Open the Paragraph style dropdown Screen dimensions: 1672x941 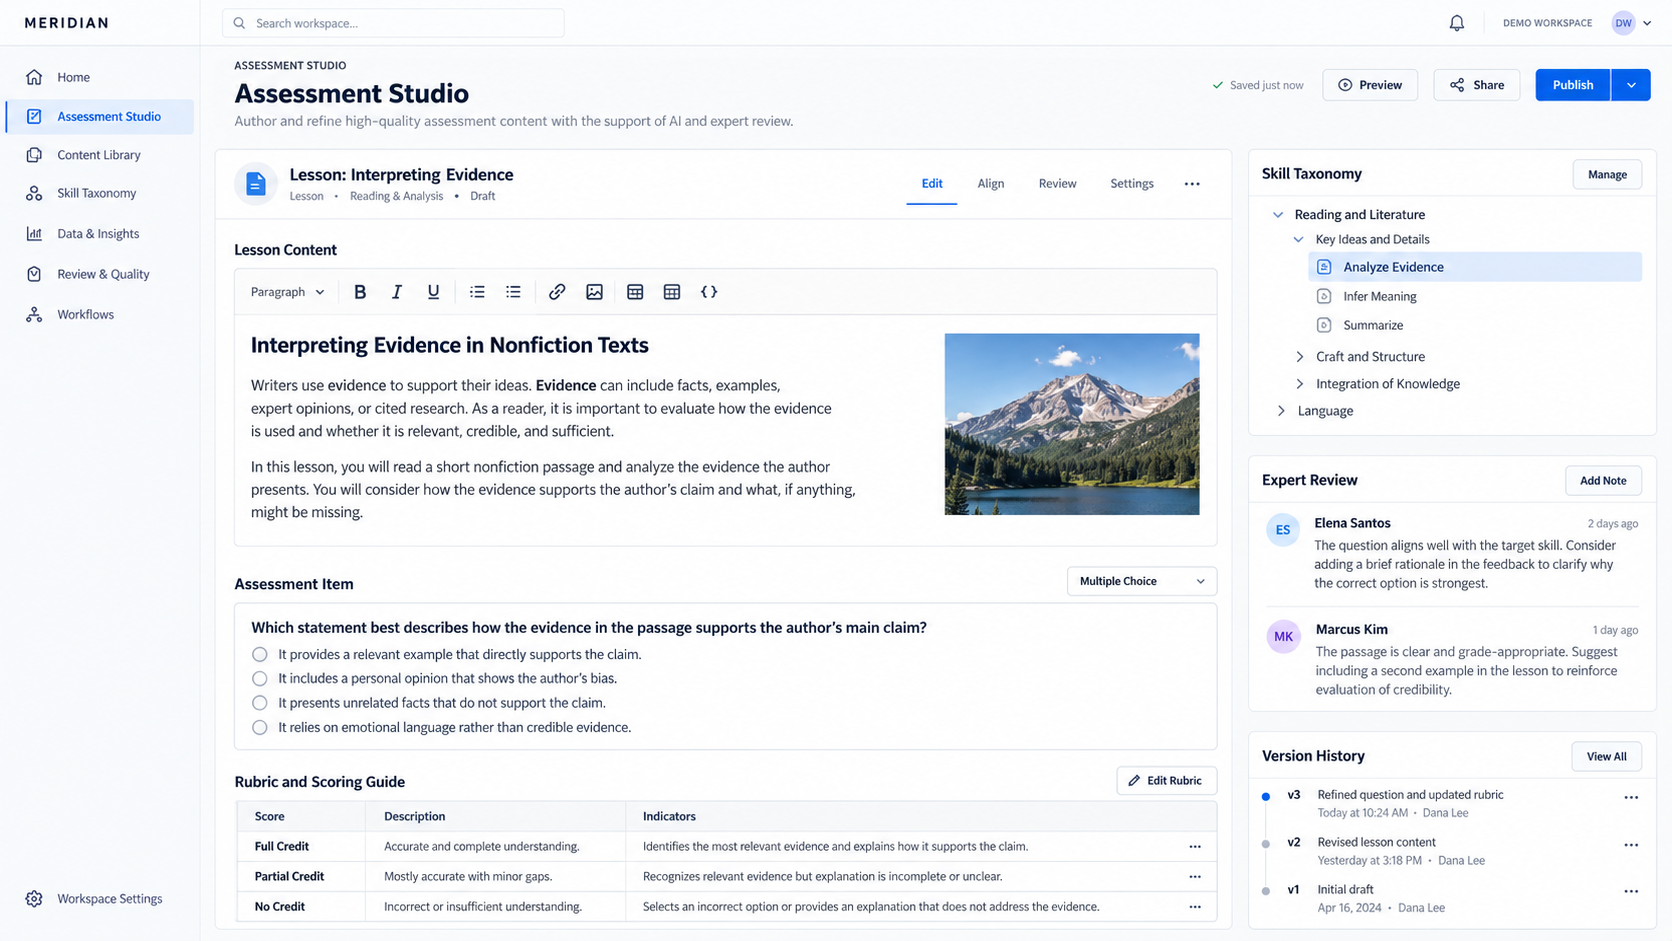point(287,292)
